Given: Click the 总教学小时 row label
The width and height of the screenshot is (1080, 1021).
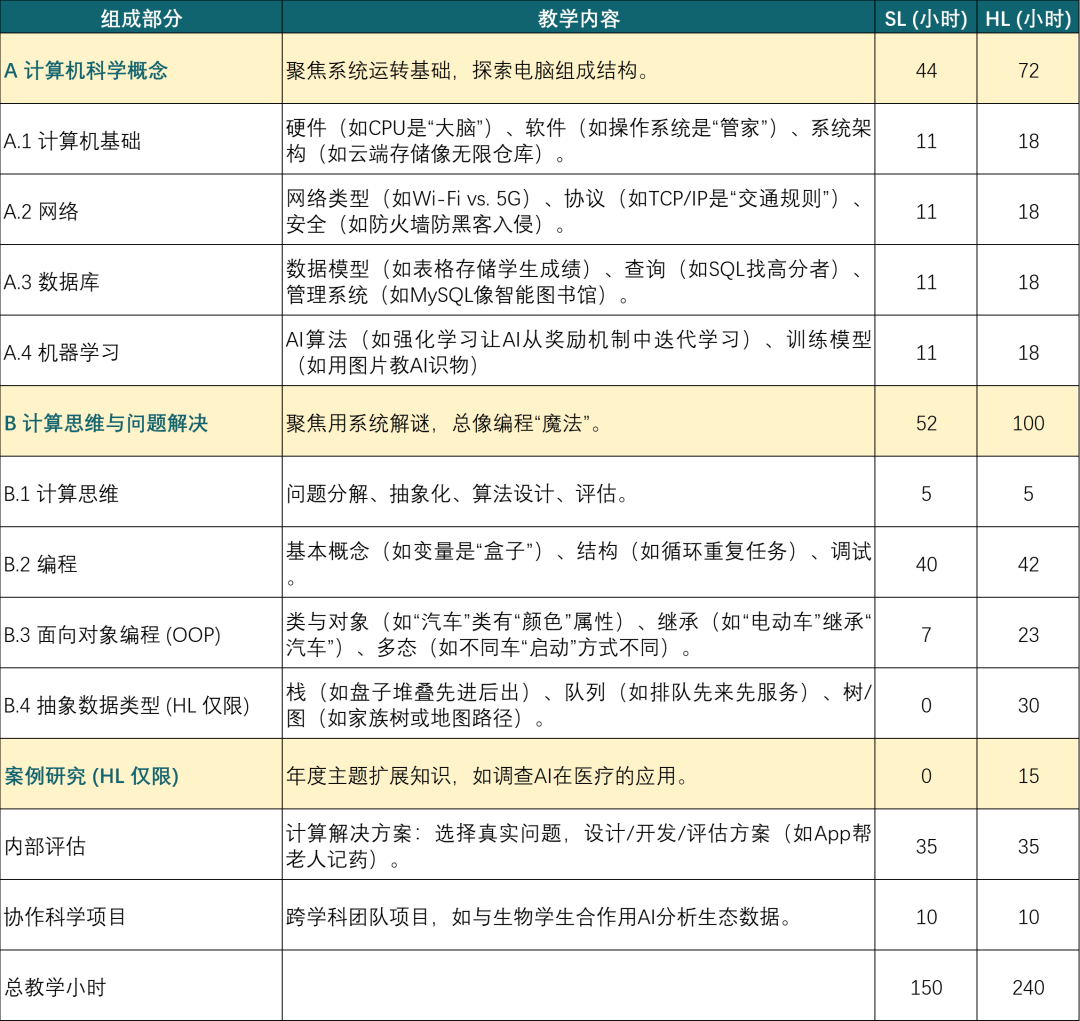Looking at the screenshot, I should click(56, 988).
